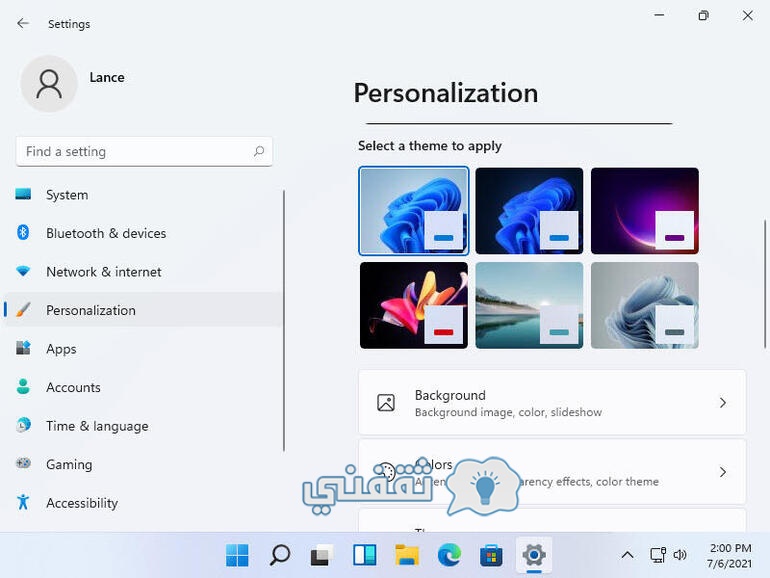Click the search magnifier in Find a setting
Screen dimensions: 770x578
coord(259,151)
